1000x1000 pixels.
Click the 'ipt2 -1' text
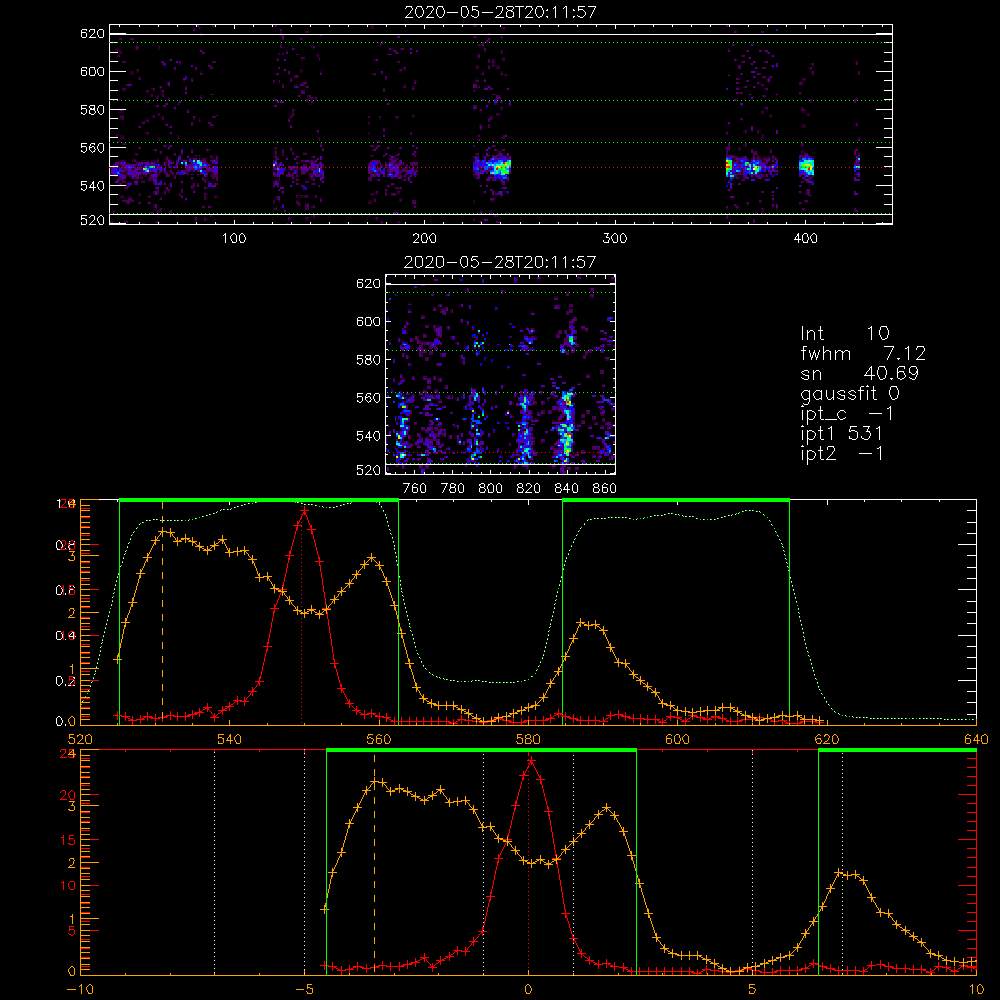(842, 453)
